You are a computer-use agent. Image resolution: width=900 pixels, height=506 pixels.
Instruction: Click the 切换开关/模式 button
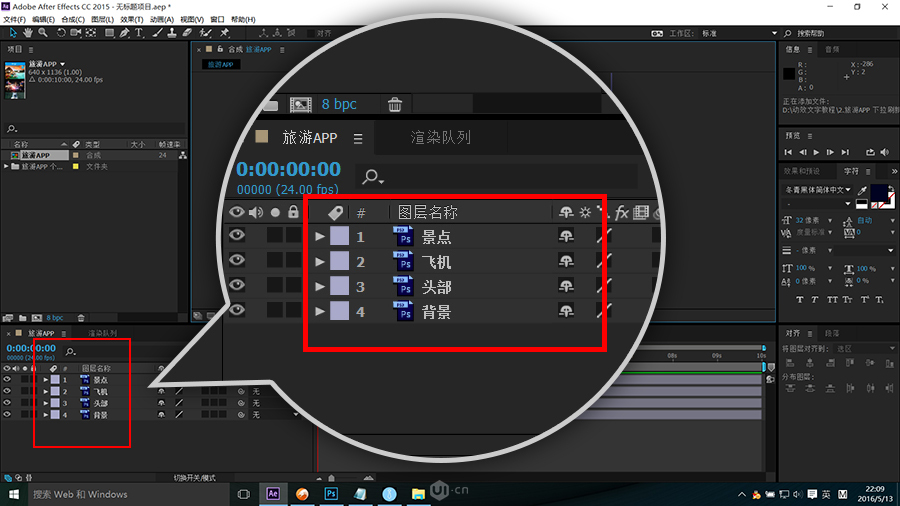click(x=195, y=478)
